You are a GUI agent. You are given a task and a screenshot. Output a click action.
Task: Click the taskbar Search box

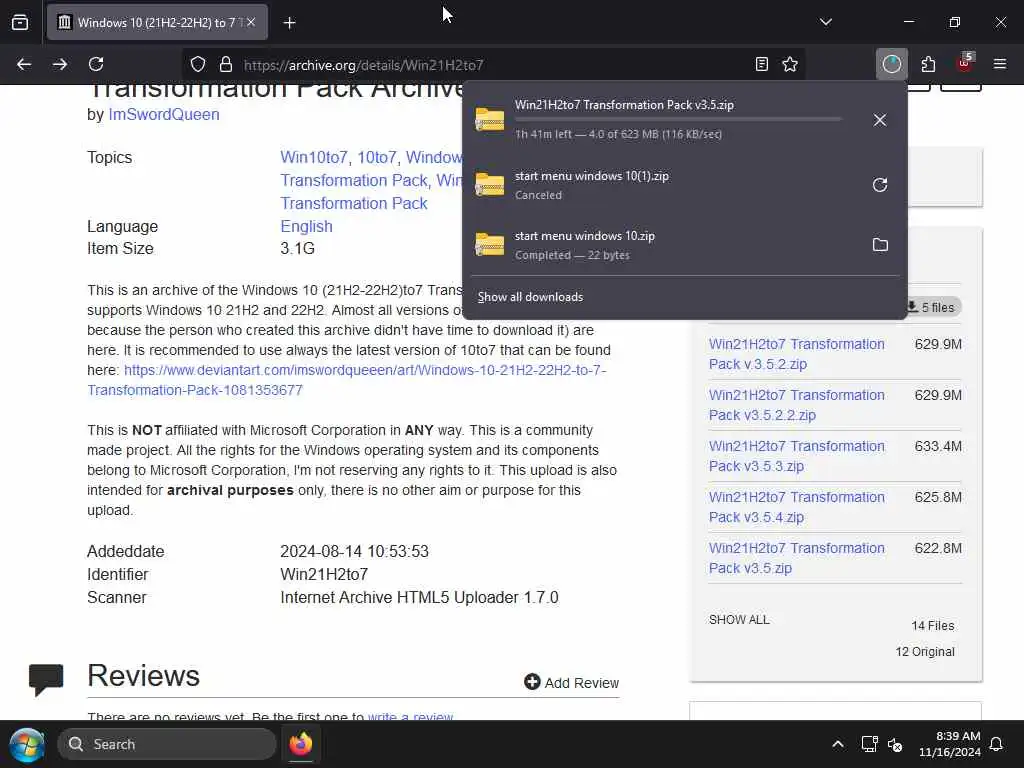click(167, 744)
